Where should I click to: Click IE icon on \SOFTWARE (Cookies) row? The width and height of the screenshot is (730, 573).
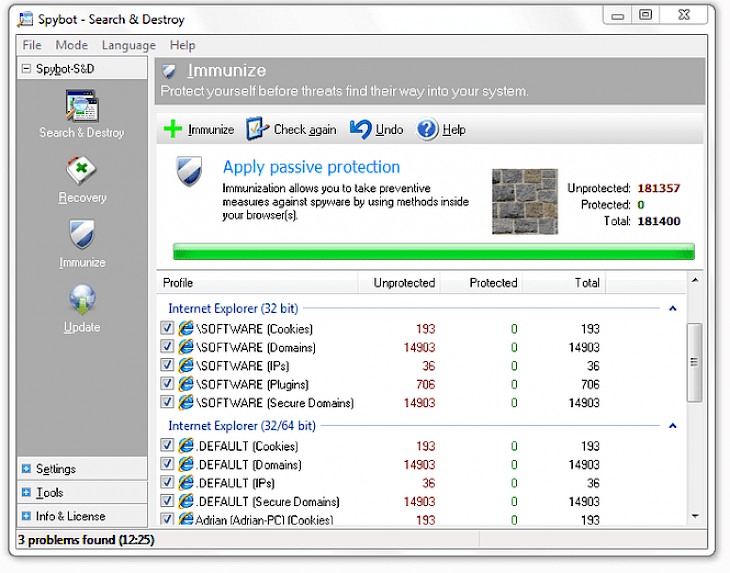186,328
